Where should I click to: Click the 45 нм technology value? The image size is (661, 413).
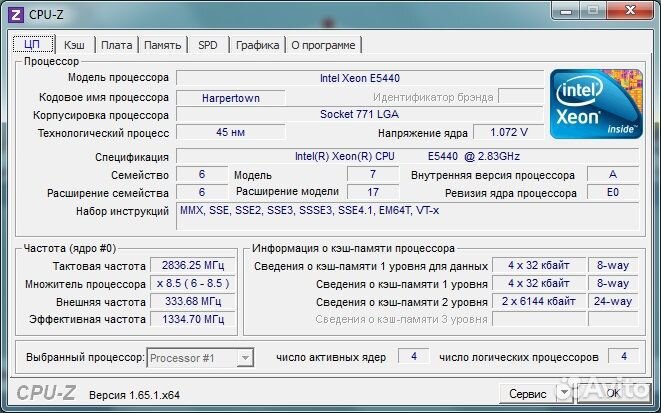231,132
